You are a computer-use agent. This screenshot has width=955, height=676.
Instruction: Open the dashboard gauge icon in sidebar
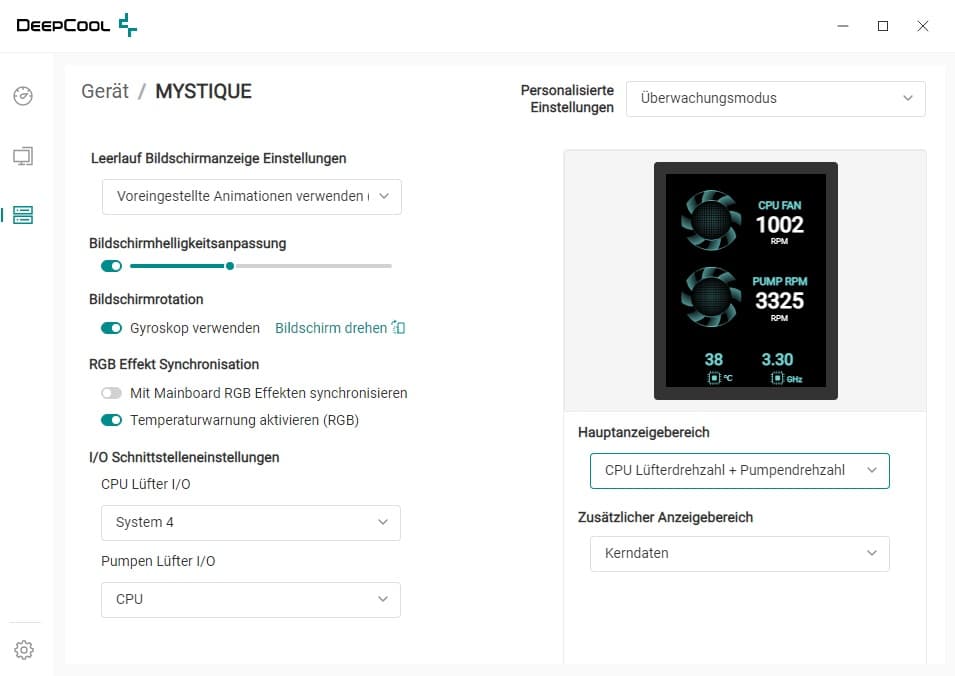coord(23,96)
